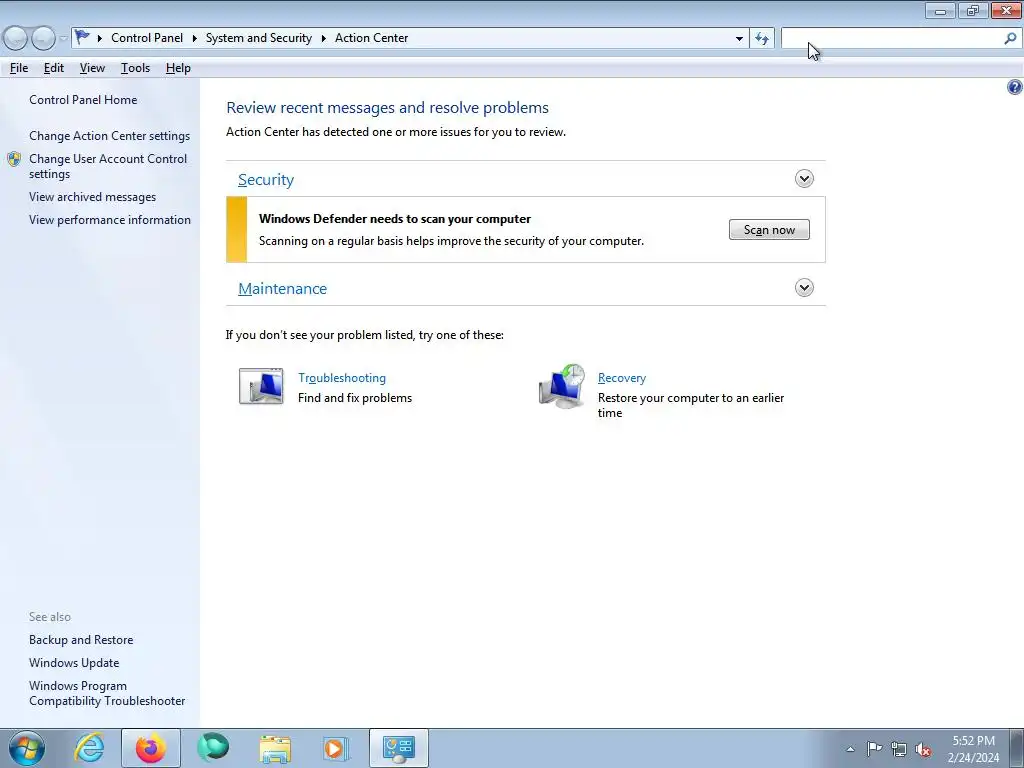The image size is (1024, 768).
Task: Click the refresh button beside the address bar
Action: tap(761, 39)
